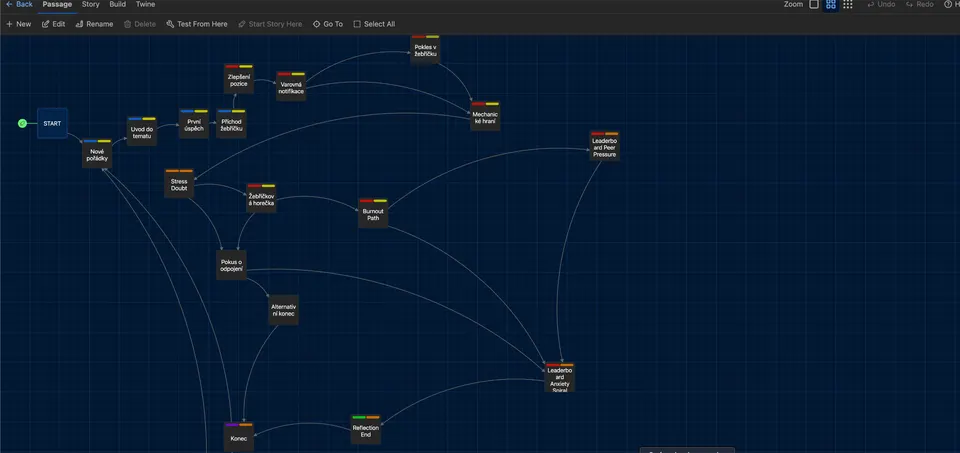
Task: Select the První úspěch passage
Action: (194, 125)
